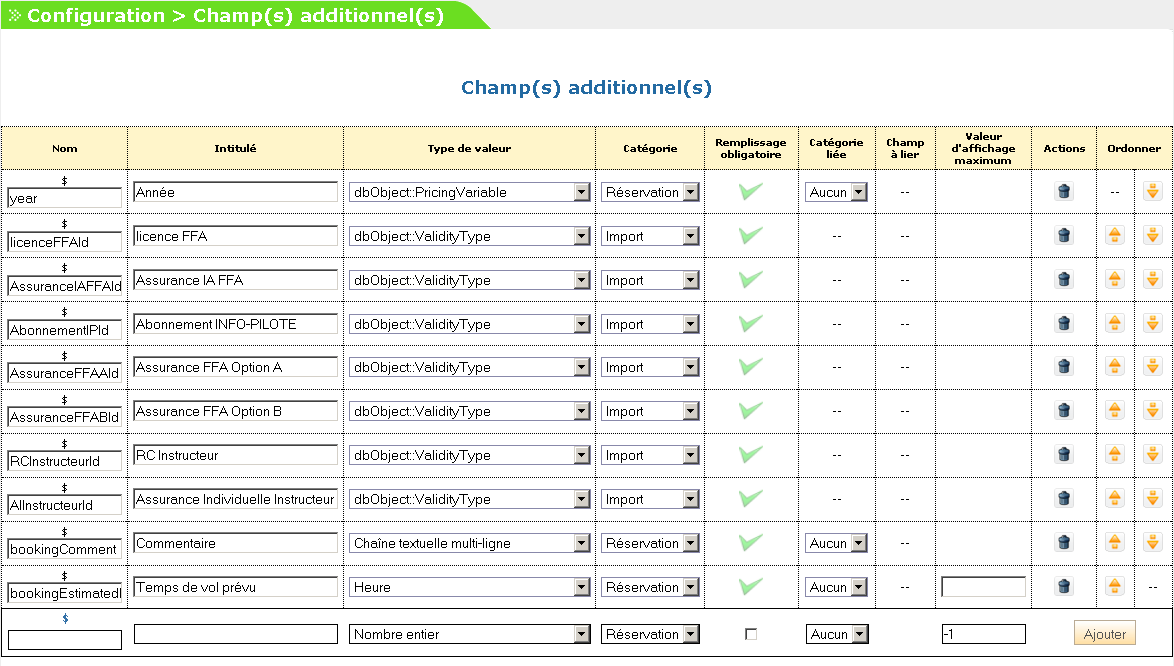This screenshot has height=666, width=1174.
Task: Delete the Assurance FFA Option B field
Action: pos(1064,411)
